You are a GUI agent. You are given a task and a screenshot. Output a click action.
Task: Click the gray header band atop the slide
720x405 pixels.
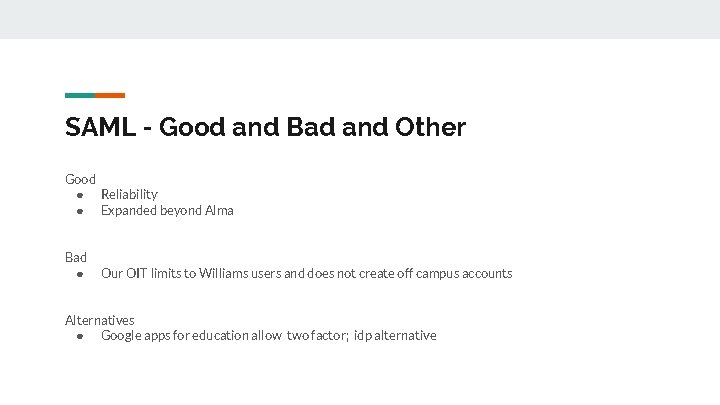pos(360,19)
